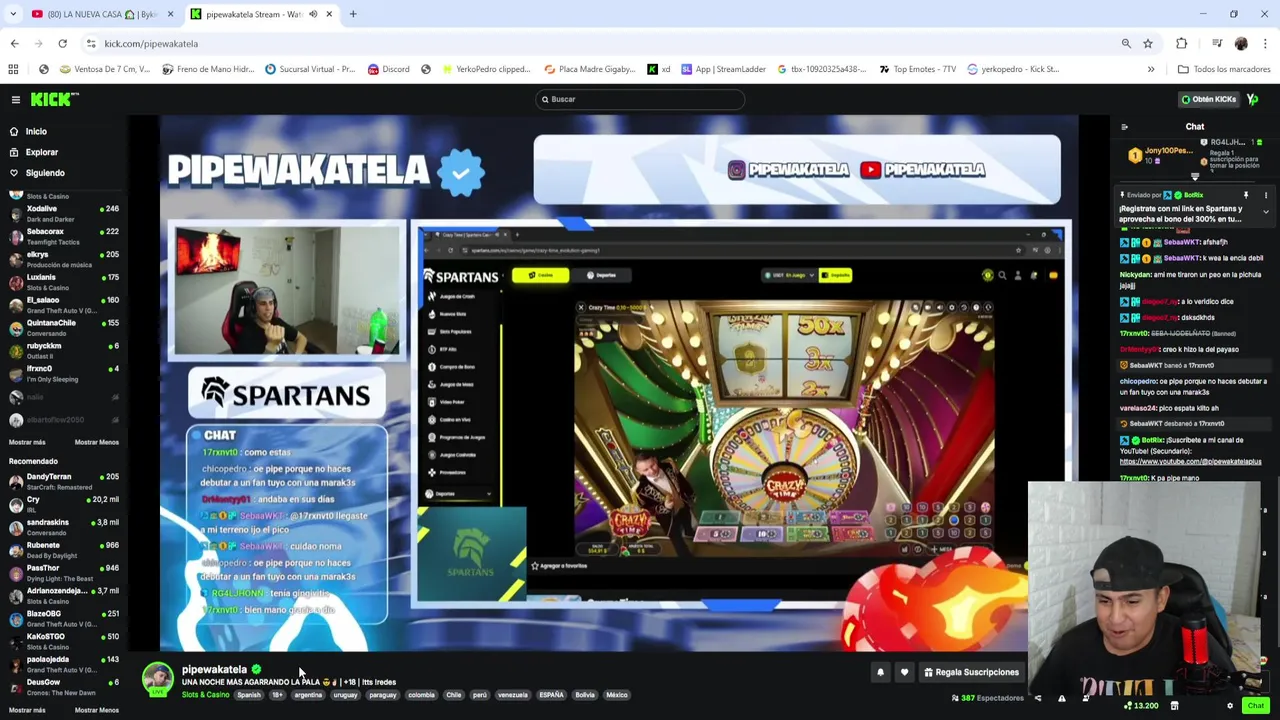Click the Obtén KICKs button
The image size is (1280, 720).
1208,99
